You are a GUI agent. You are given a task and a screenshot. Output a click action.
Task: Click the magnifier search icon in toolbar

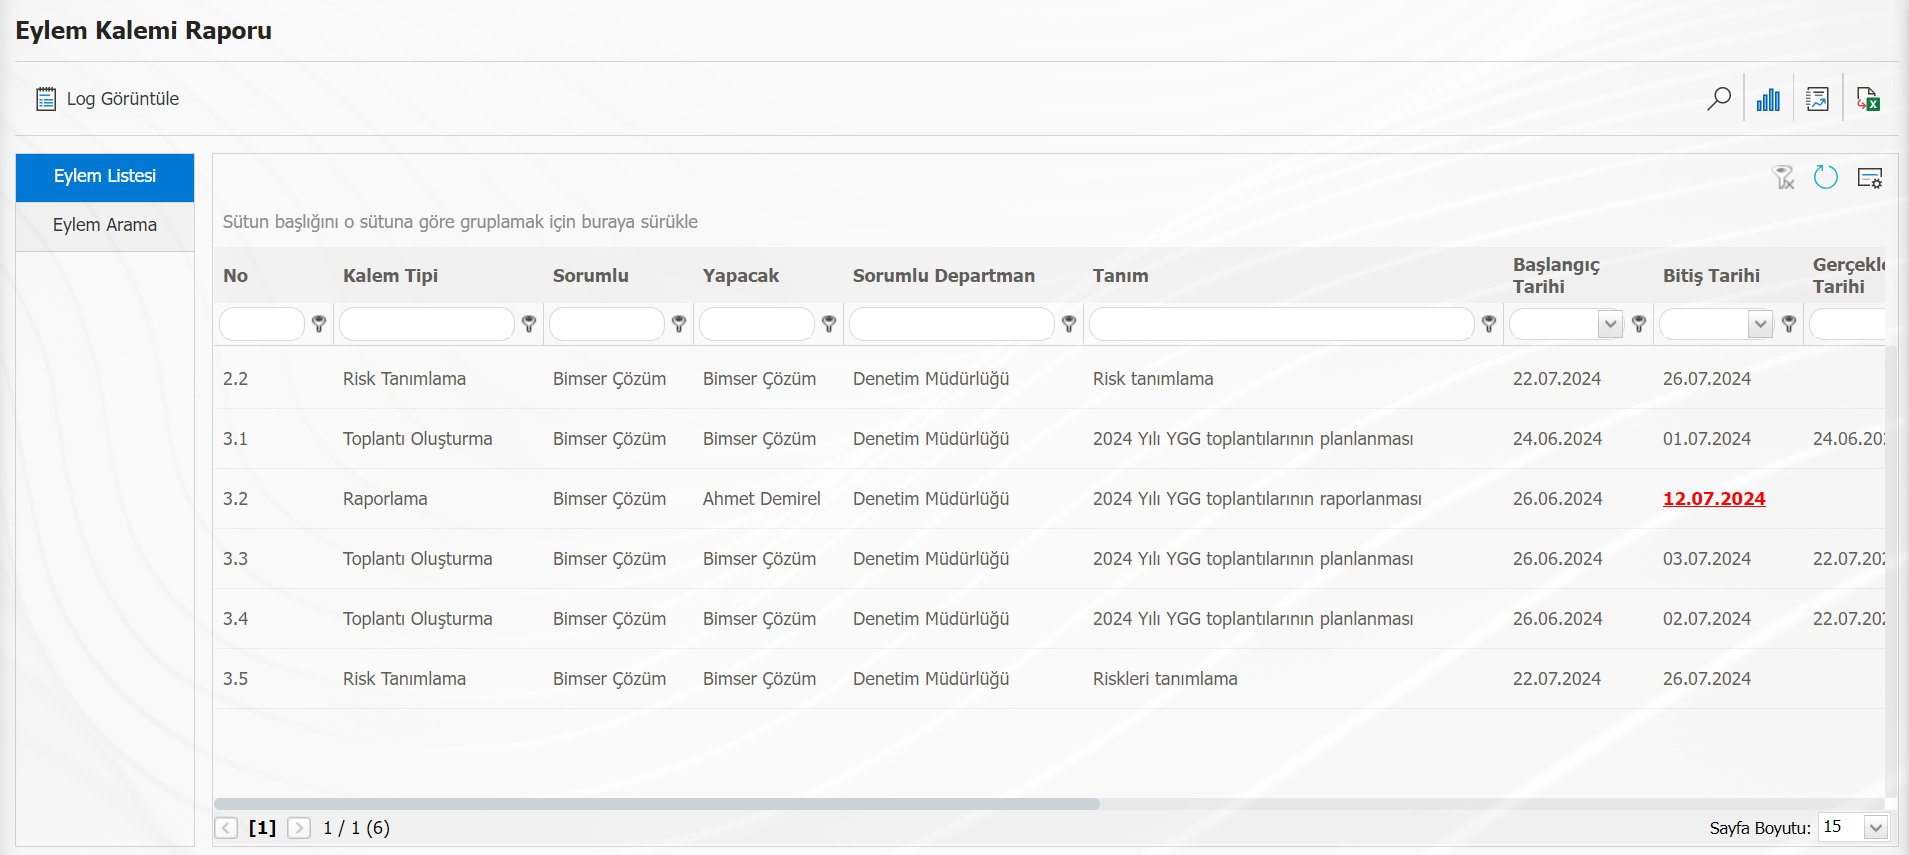click(x=1719, y=99)
